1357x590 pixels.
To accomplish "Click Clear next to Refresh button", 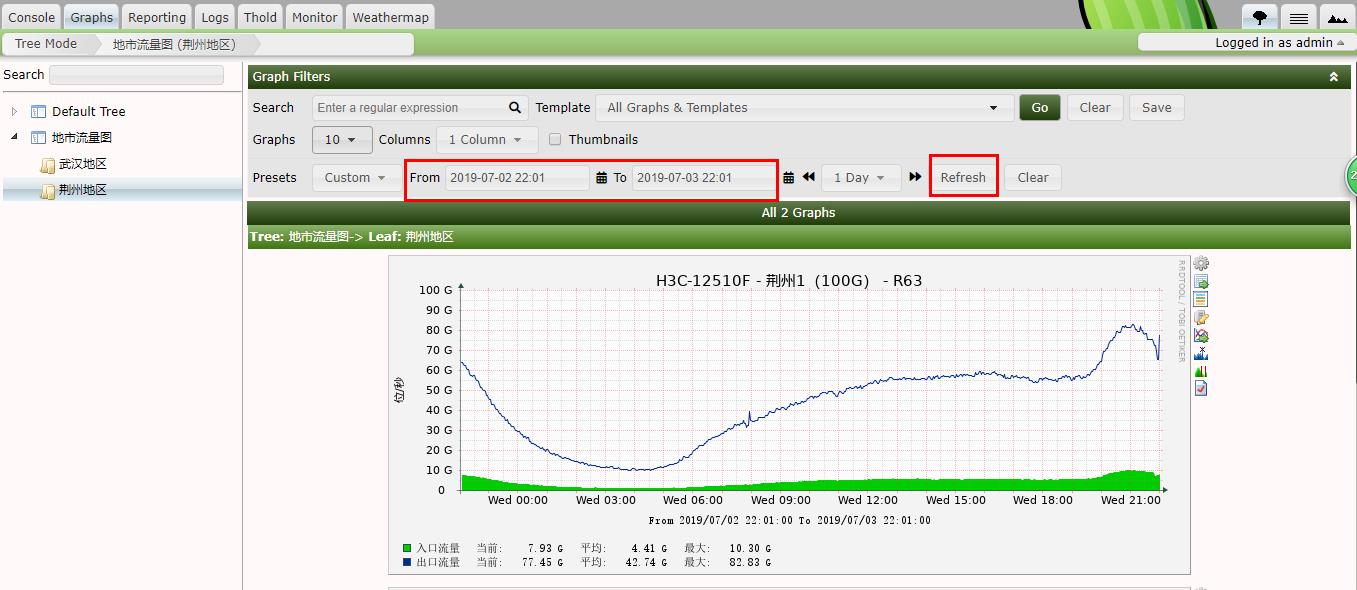I will (x=1033, y=178).
